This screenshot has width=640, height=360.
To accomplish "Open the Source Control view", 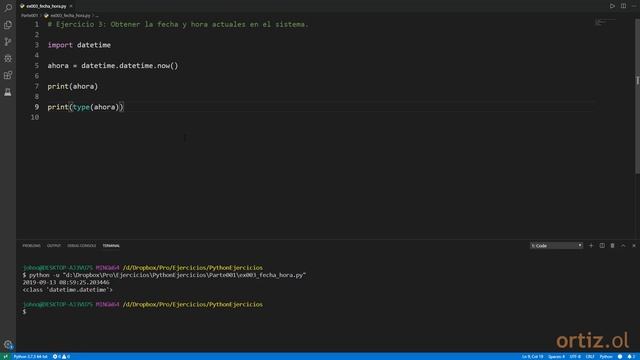I will pyautogui.click(x=8, y=42).
